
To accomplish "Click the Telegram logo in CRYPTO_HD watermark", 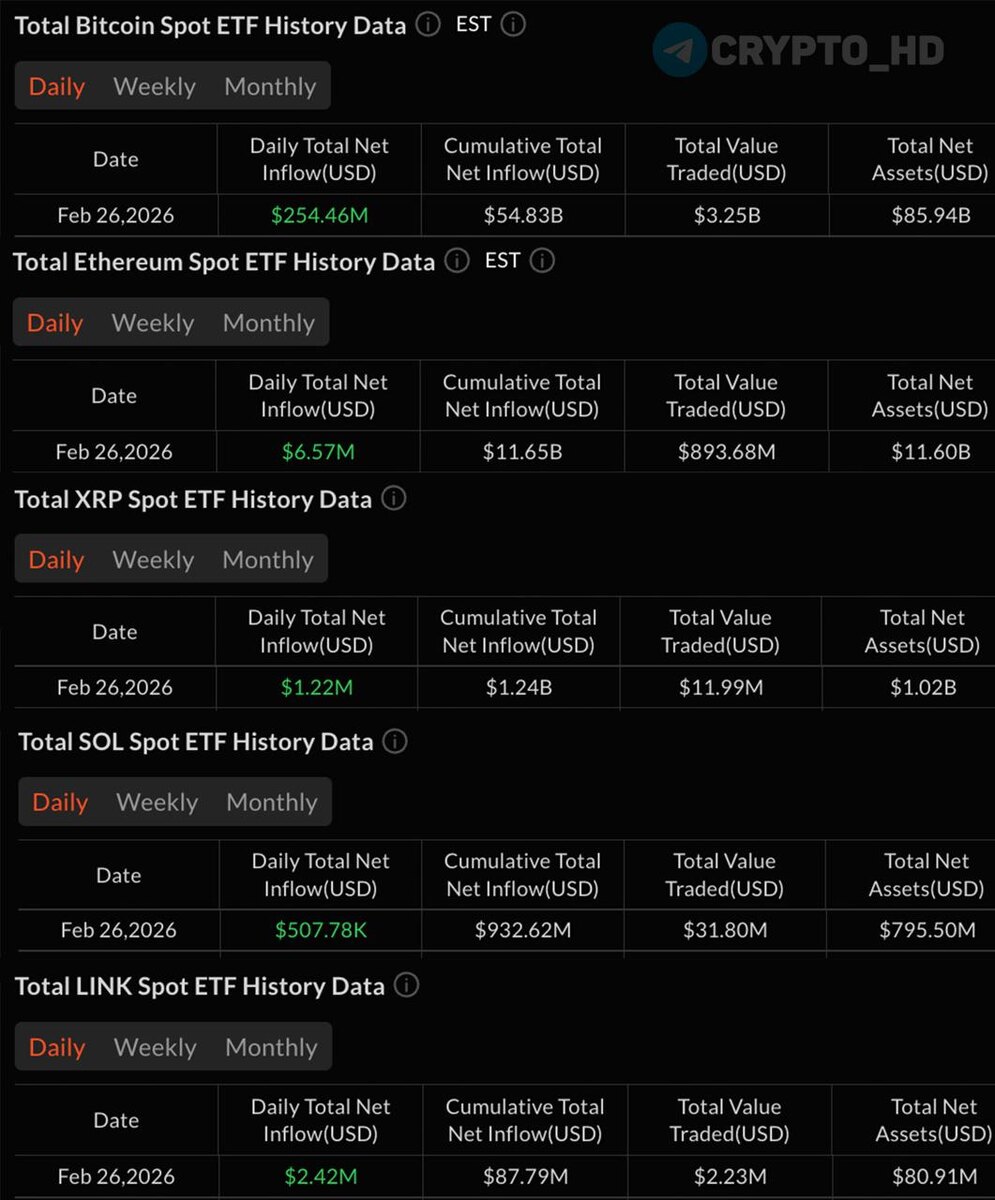I will (x=680, y=50).
